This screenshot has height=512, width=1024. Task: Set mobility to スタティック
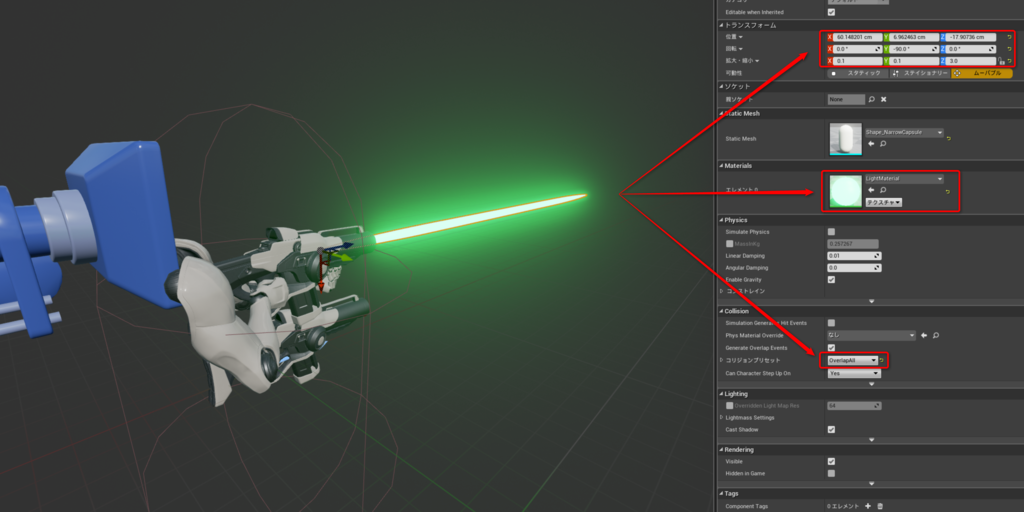coord(858,74)
